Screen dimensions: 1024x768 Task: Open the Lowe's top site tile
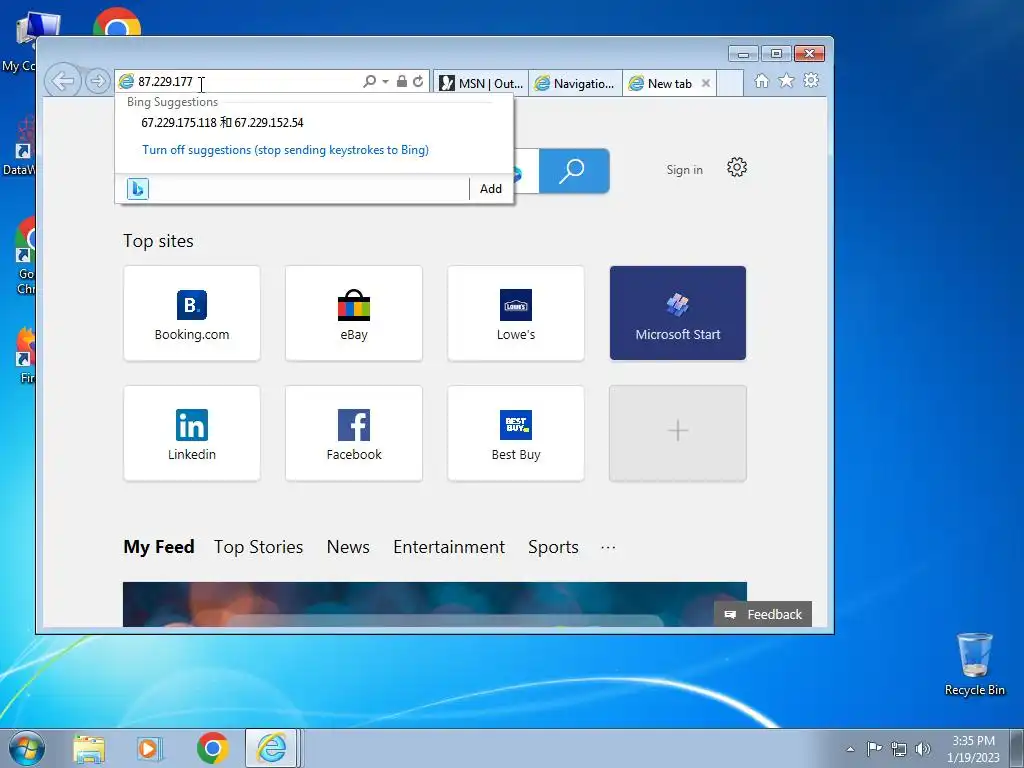(x=516, y=313)
